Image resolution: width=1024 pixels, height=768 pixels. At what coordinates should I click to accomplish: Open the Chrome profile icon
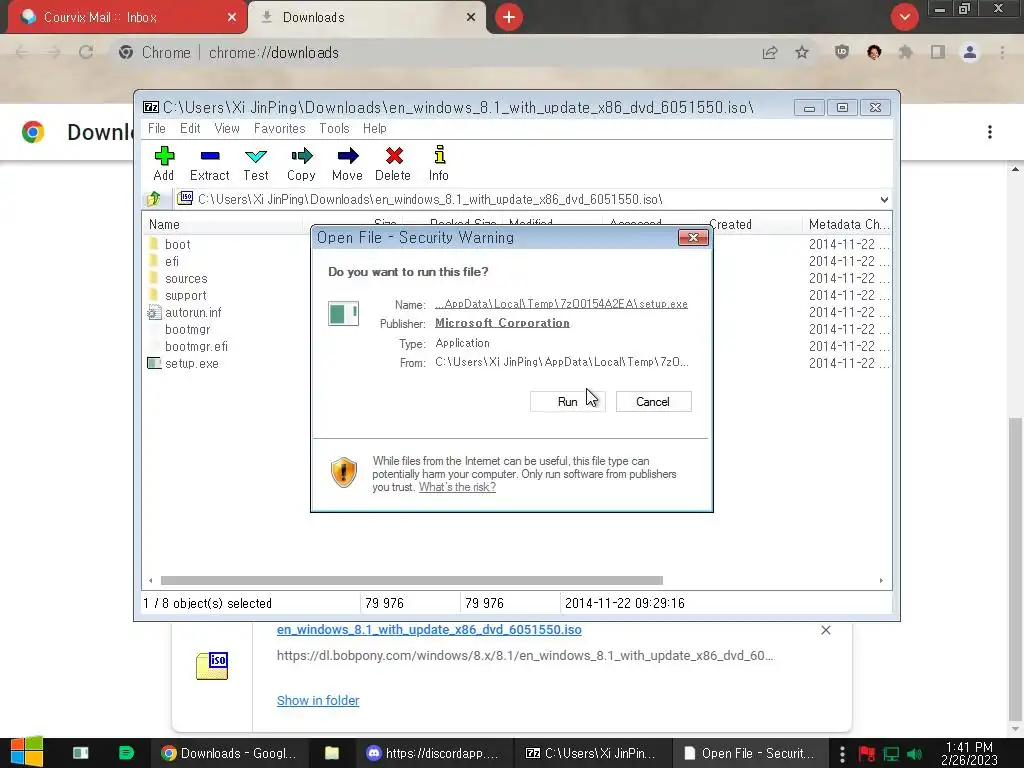tap(970, 52)
